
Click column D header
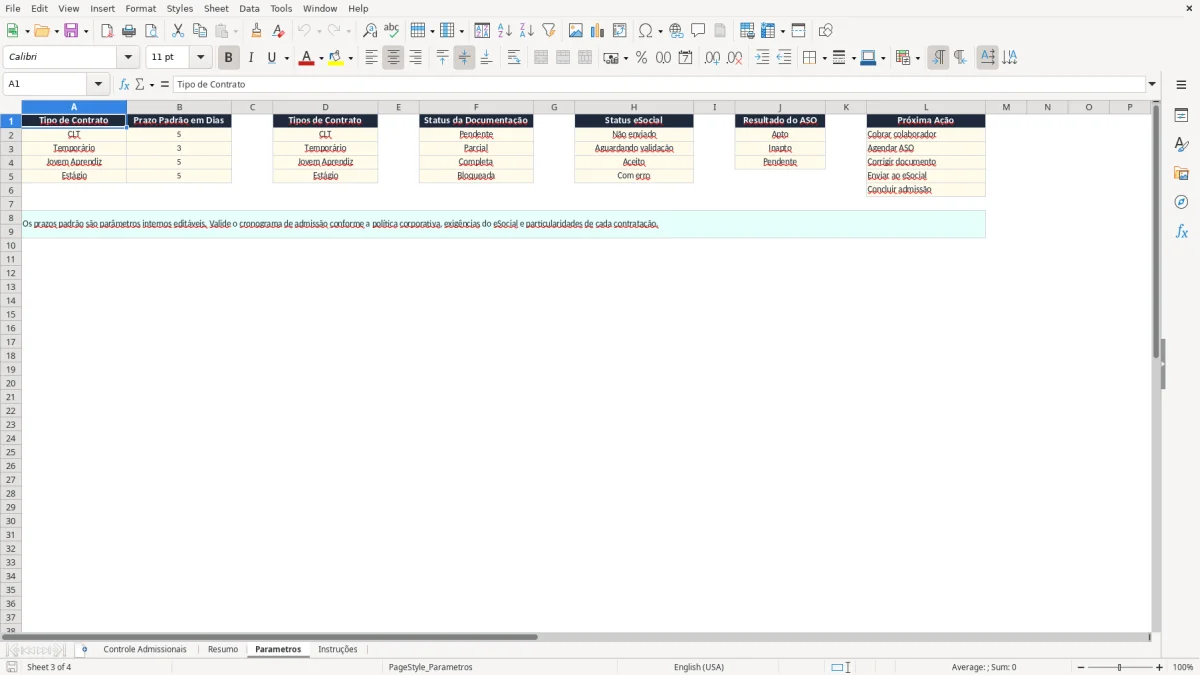coord(325,107)
